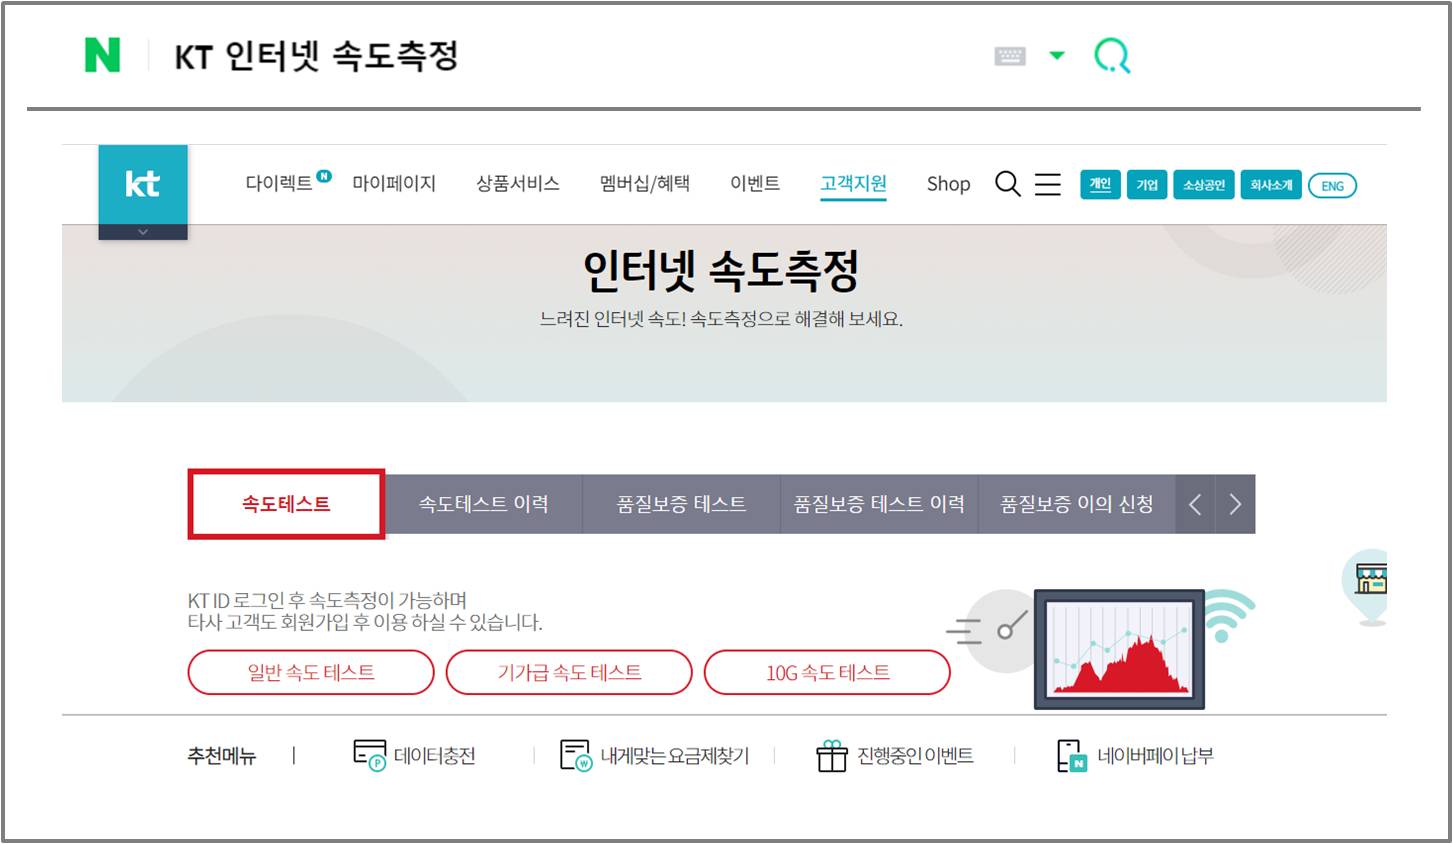Open the 고객지원 menu
Image resolution: width=1453 pixels, height=844 pixels.
(x=853, y=184)
